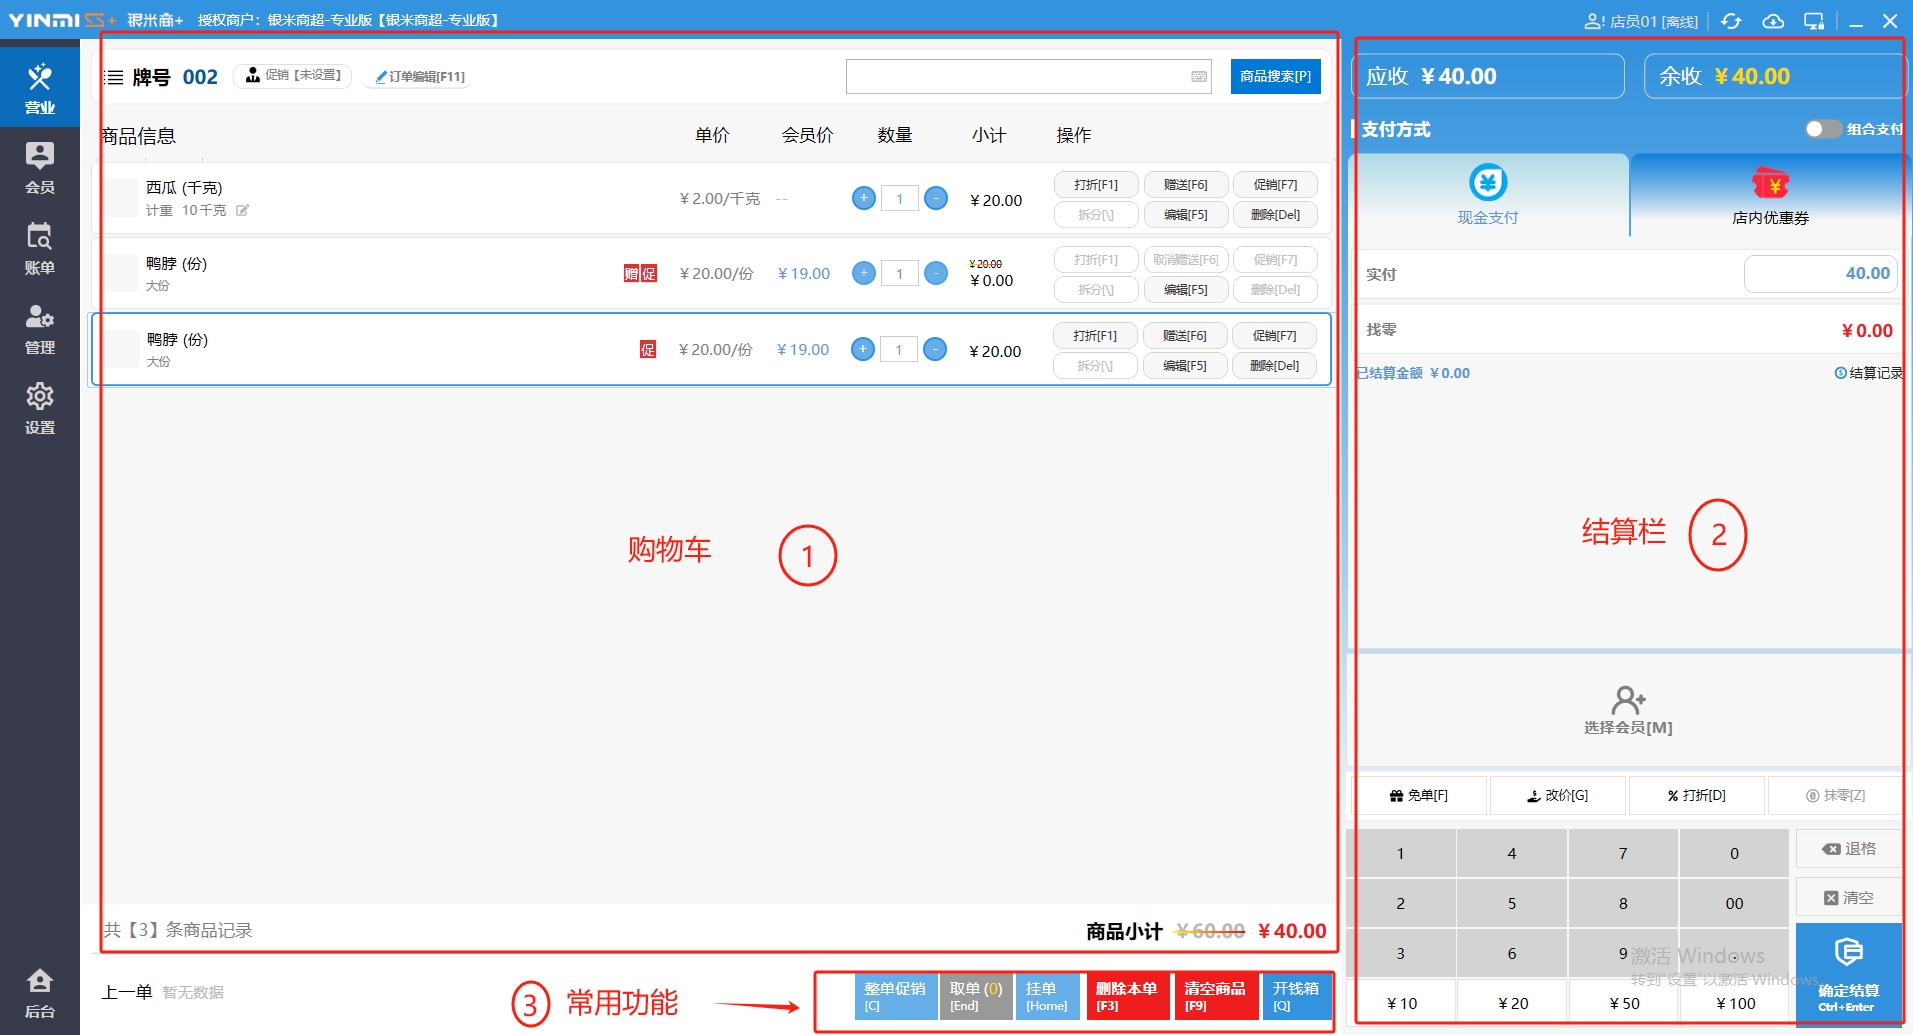Click the ¥50 quick amount key

pyautogui.click(x=1623, y=1003)
